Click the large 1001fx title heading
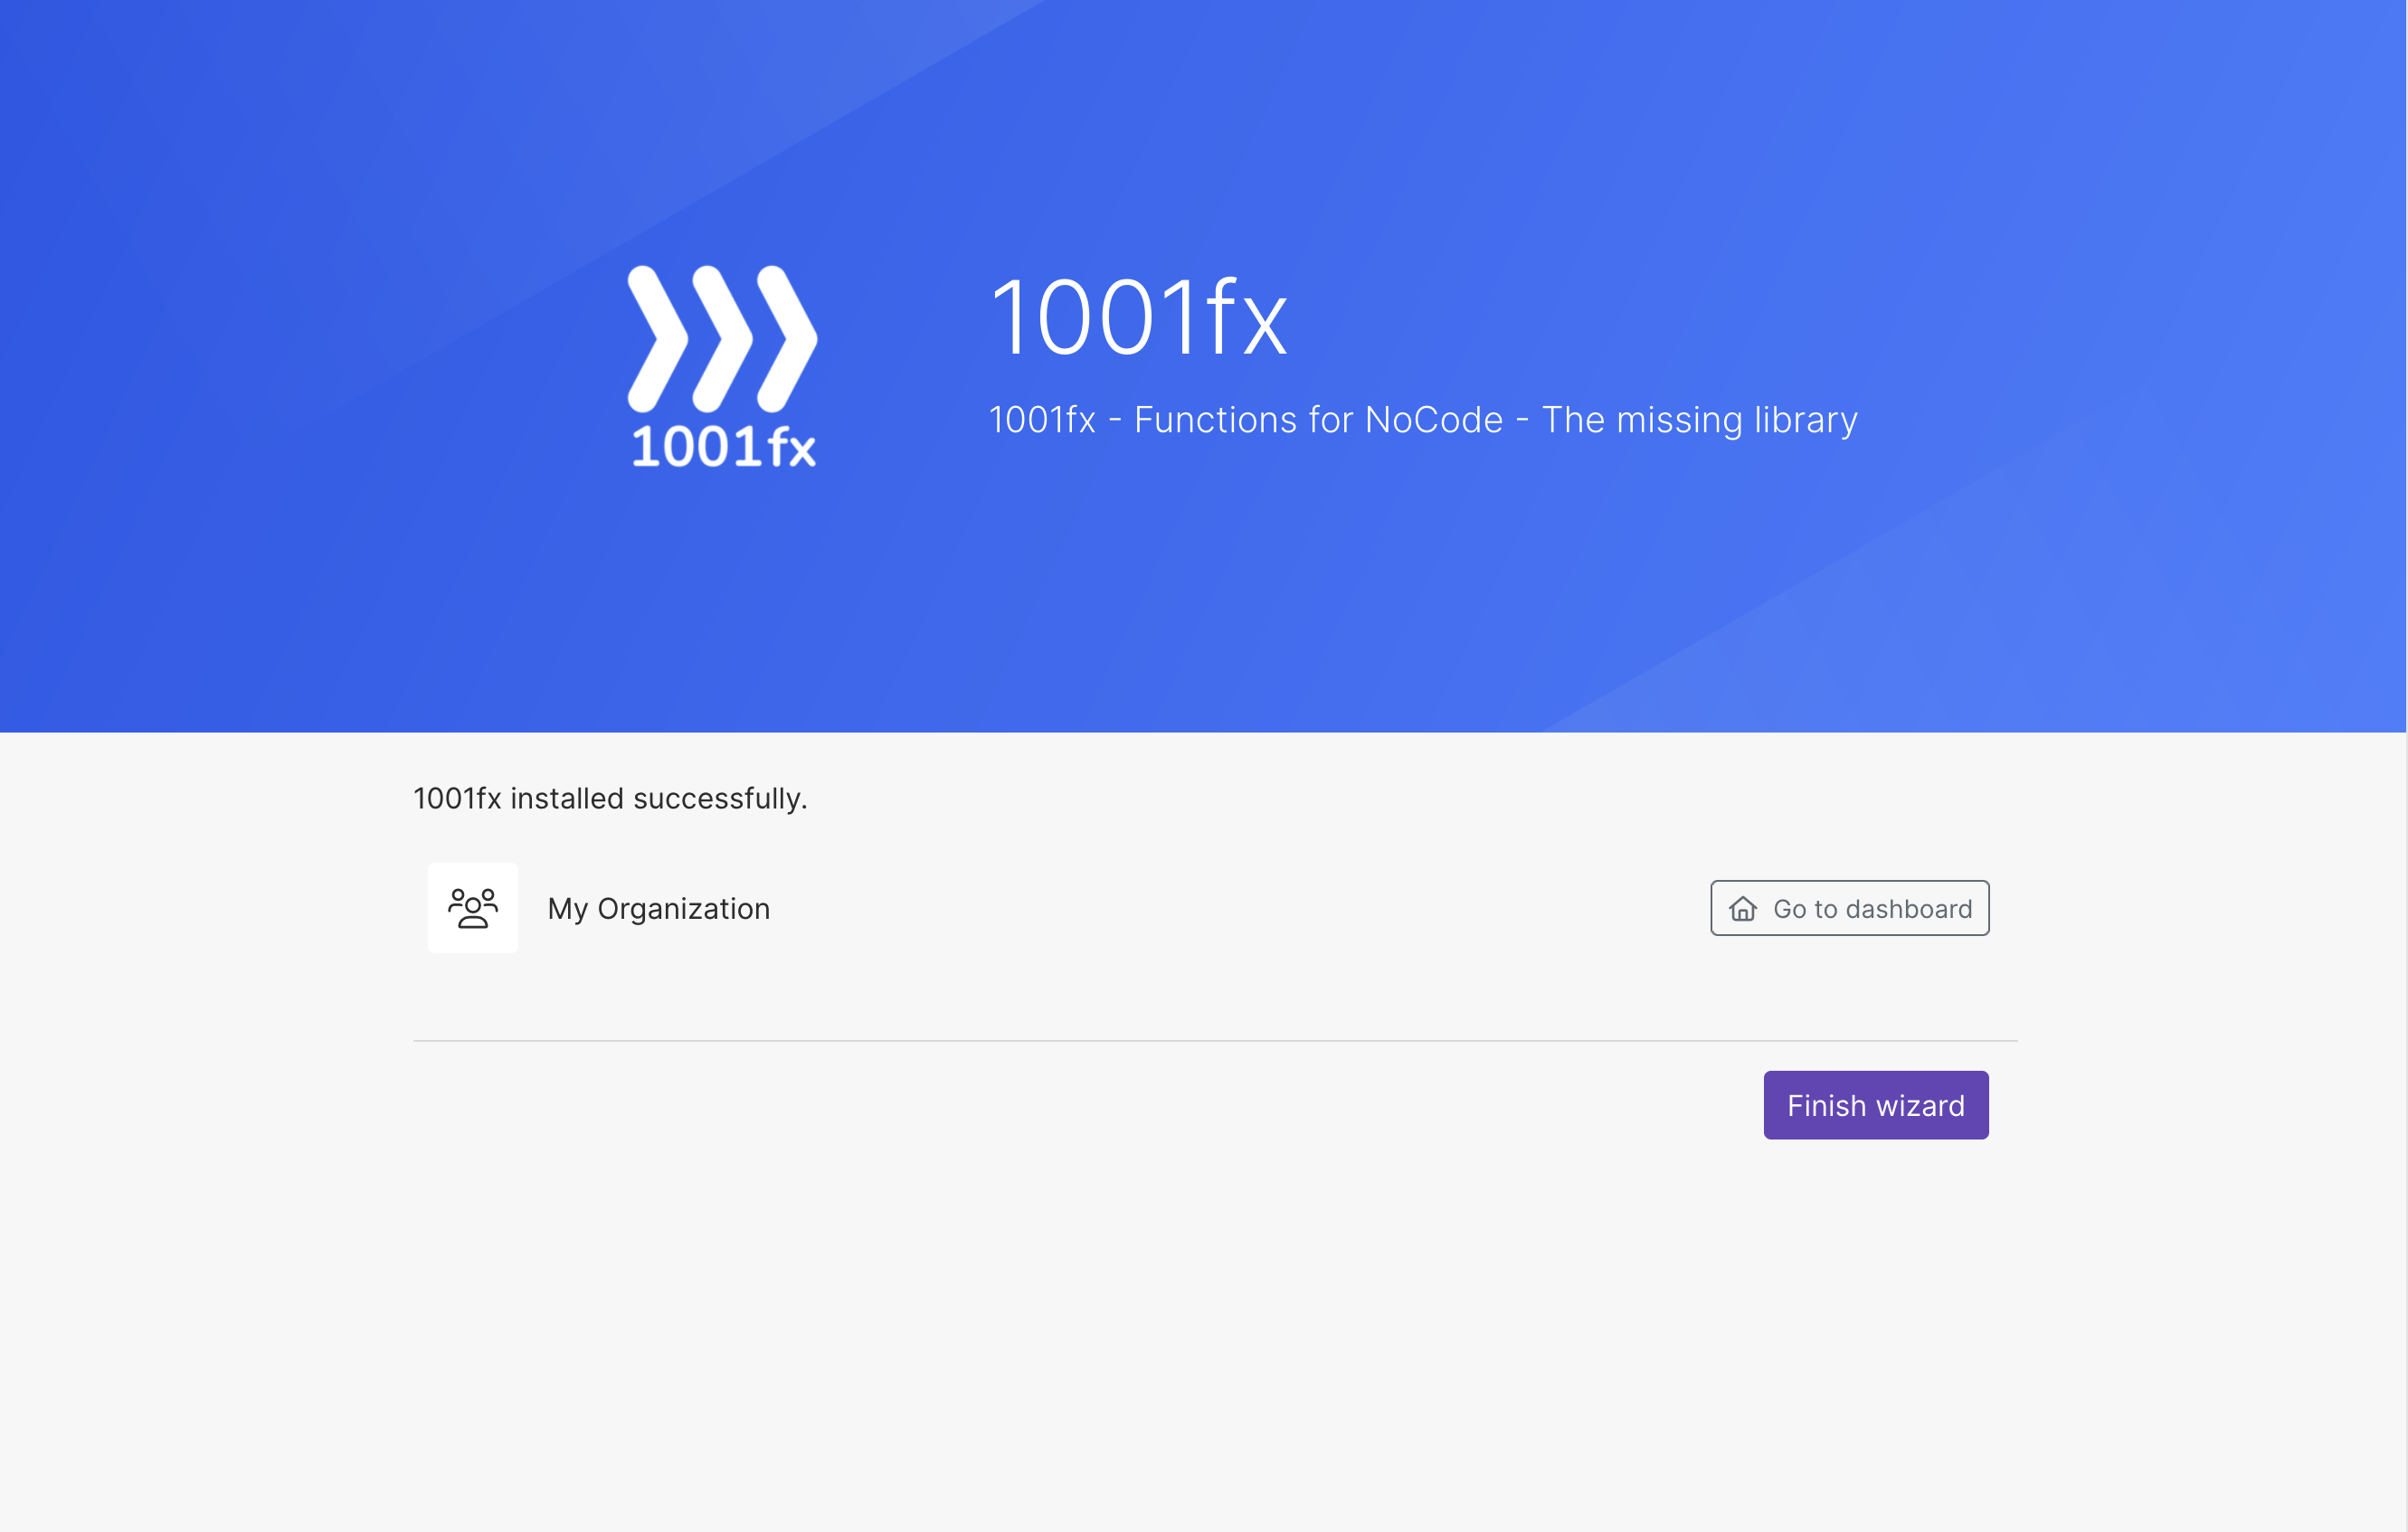Screen dimensions: 2408x1532 [1139, 318]
